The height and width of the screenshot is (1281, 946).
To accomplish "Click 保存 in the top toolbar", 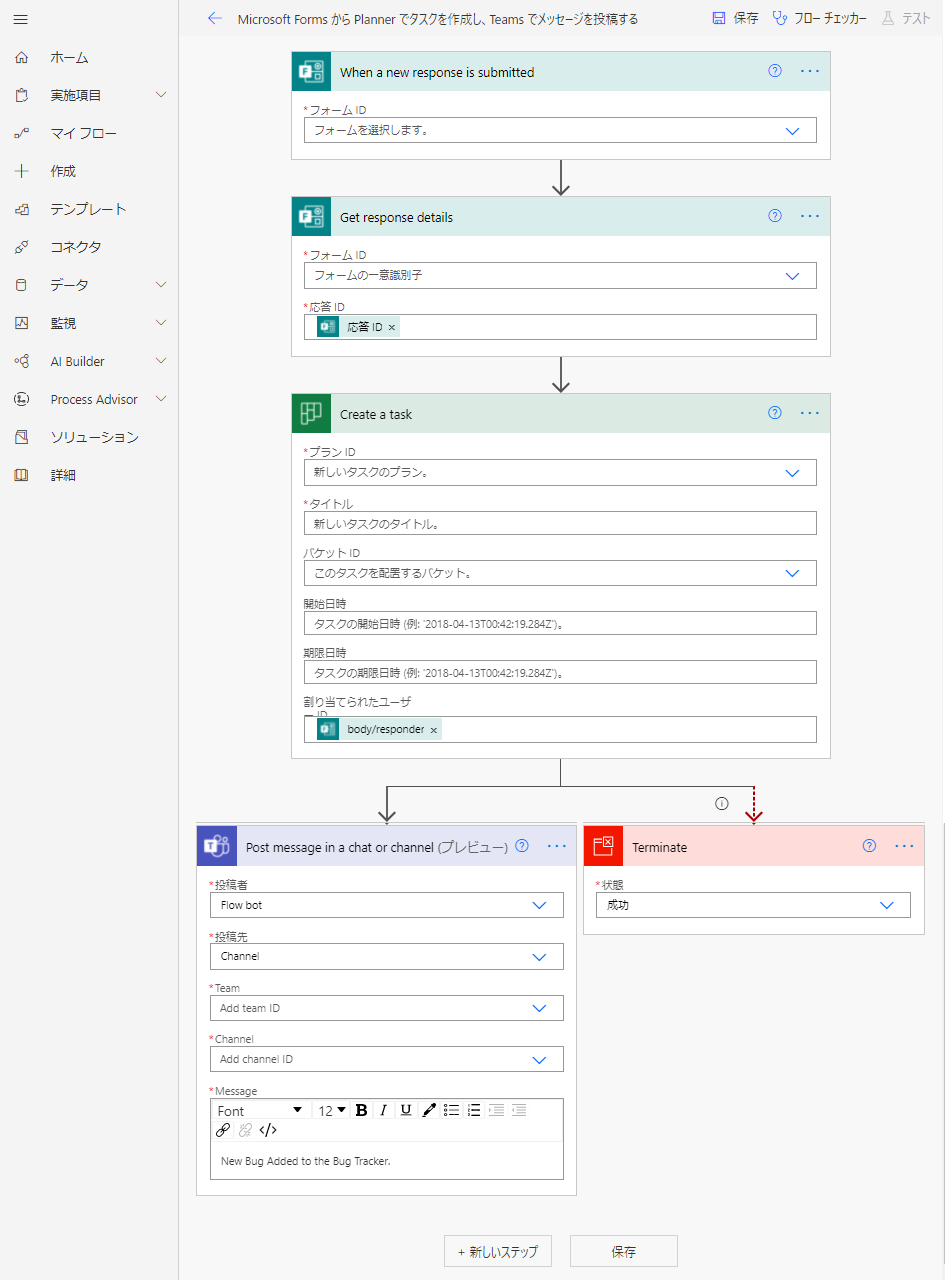I will (x=735, y=18).
